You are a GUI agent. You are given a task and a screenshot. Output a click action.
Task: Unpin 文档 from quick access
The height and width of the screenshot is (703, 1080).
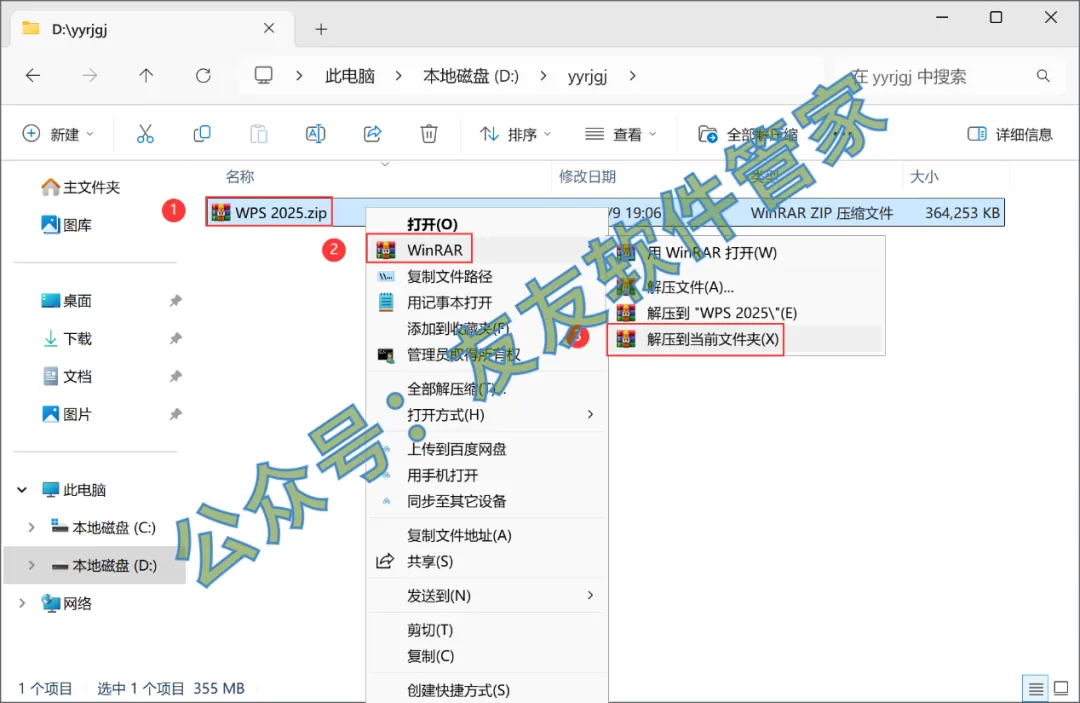[x=176, y=377]
